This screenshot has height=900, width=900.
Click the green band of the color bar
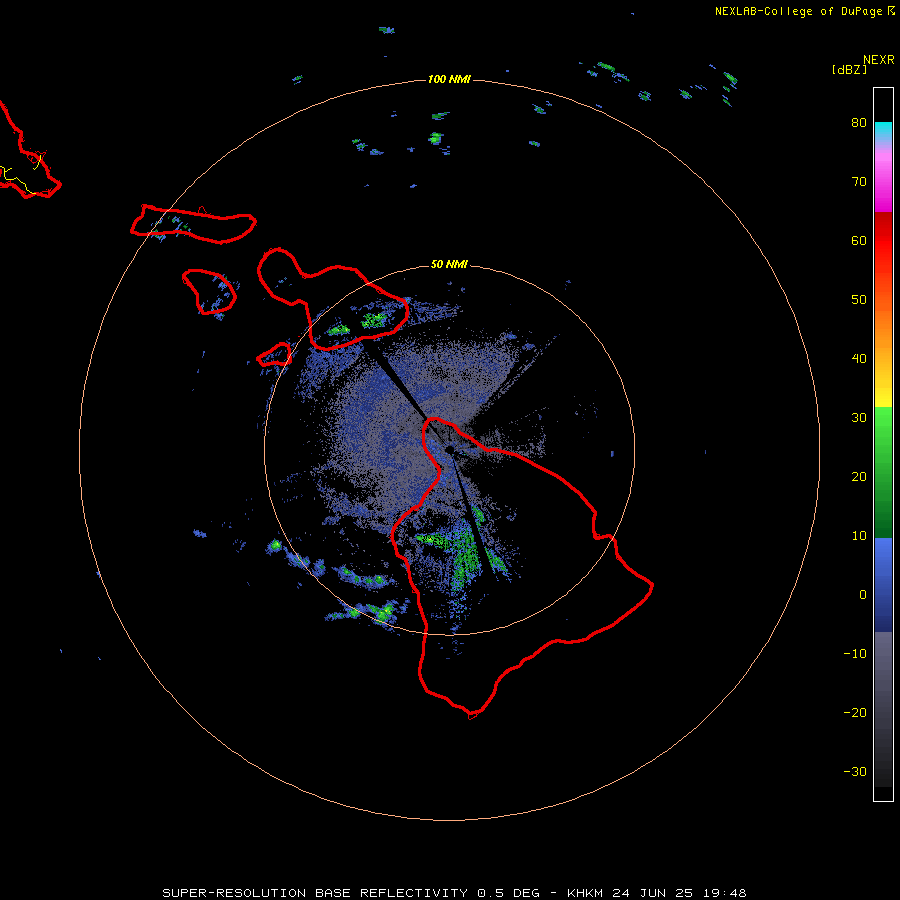point(883,472)
